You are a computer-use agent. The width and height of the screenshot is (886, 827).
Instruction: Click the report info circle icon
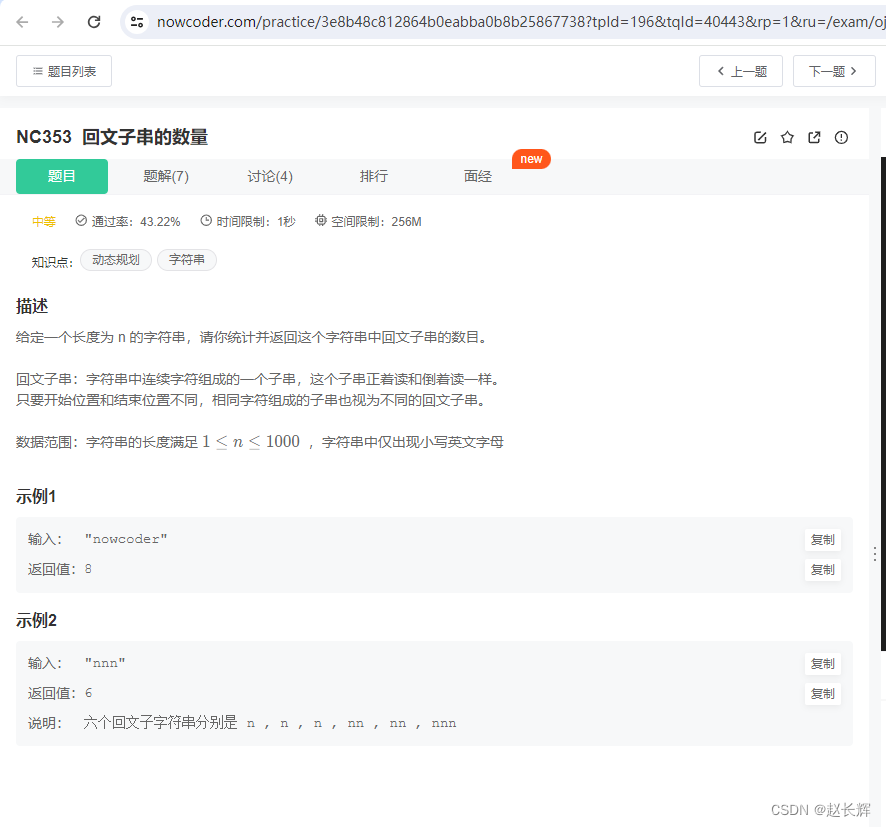pos(841,137)
